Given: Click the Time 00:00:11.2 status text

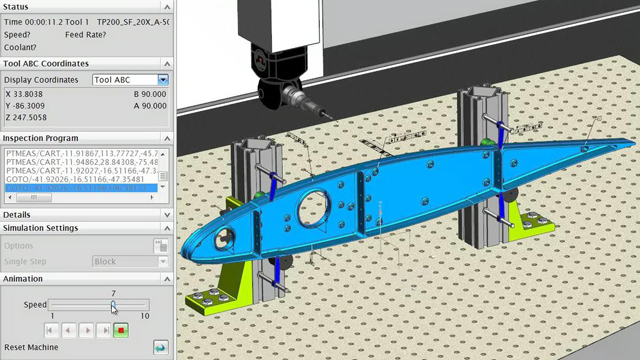Looking at the screenshot, I should point(33,22).
